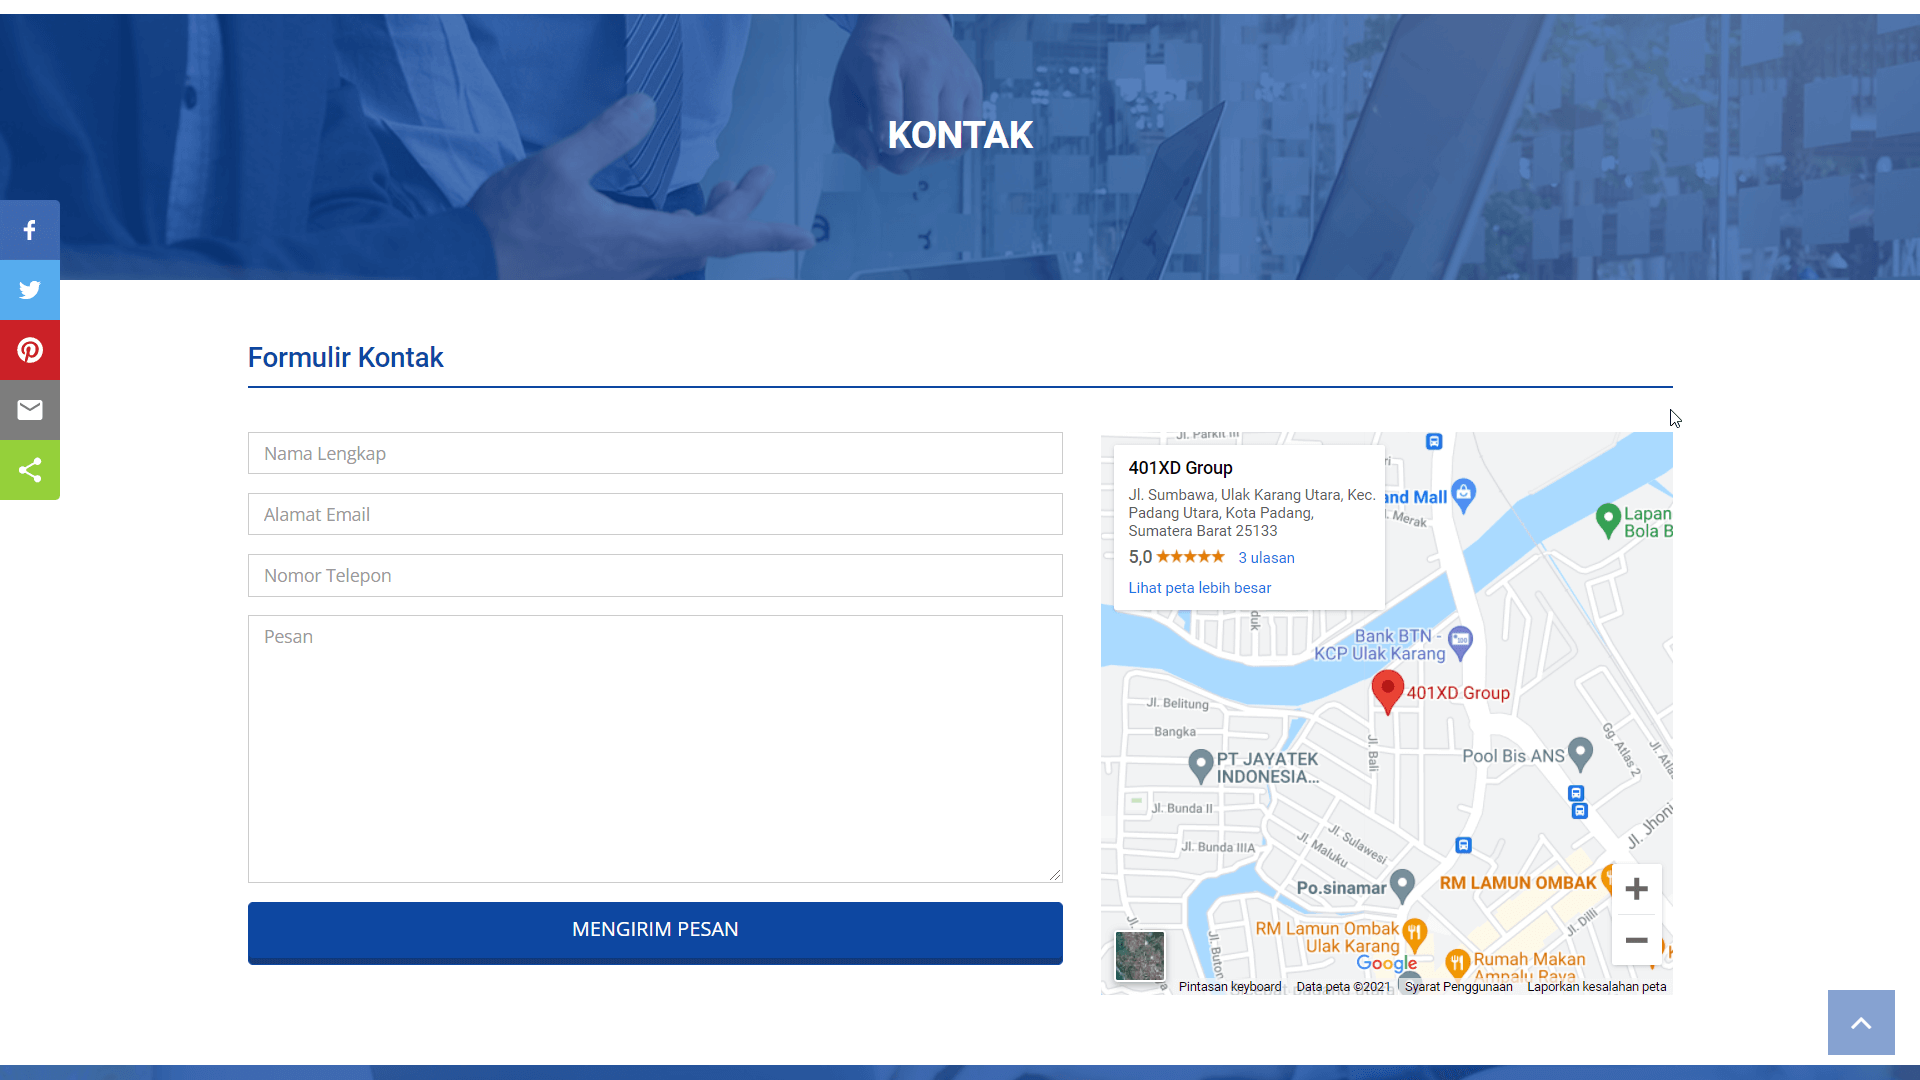Switch map to satellite view

click(1139, 956)
